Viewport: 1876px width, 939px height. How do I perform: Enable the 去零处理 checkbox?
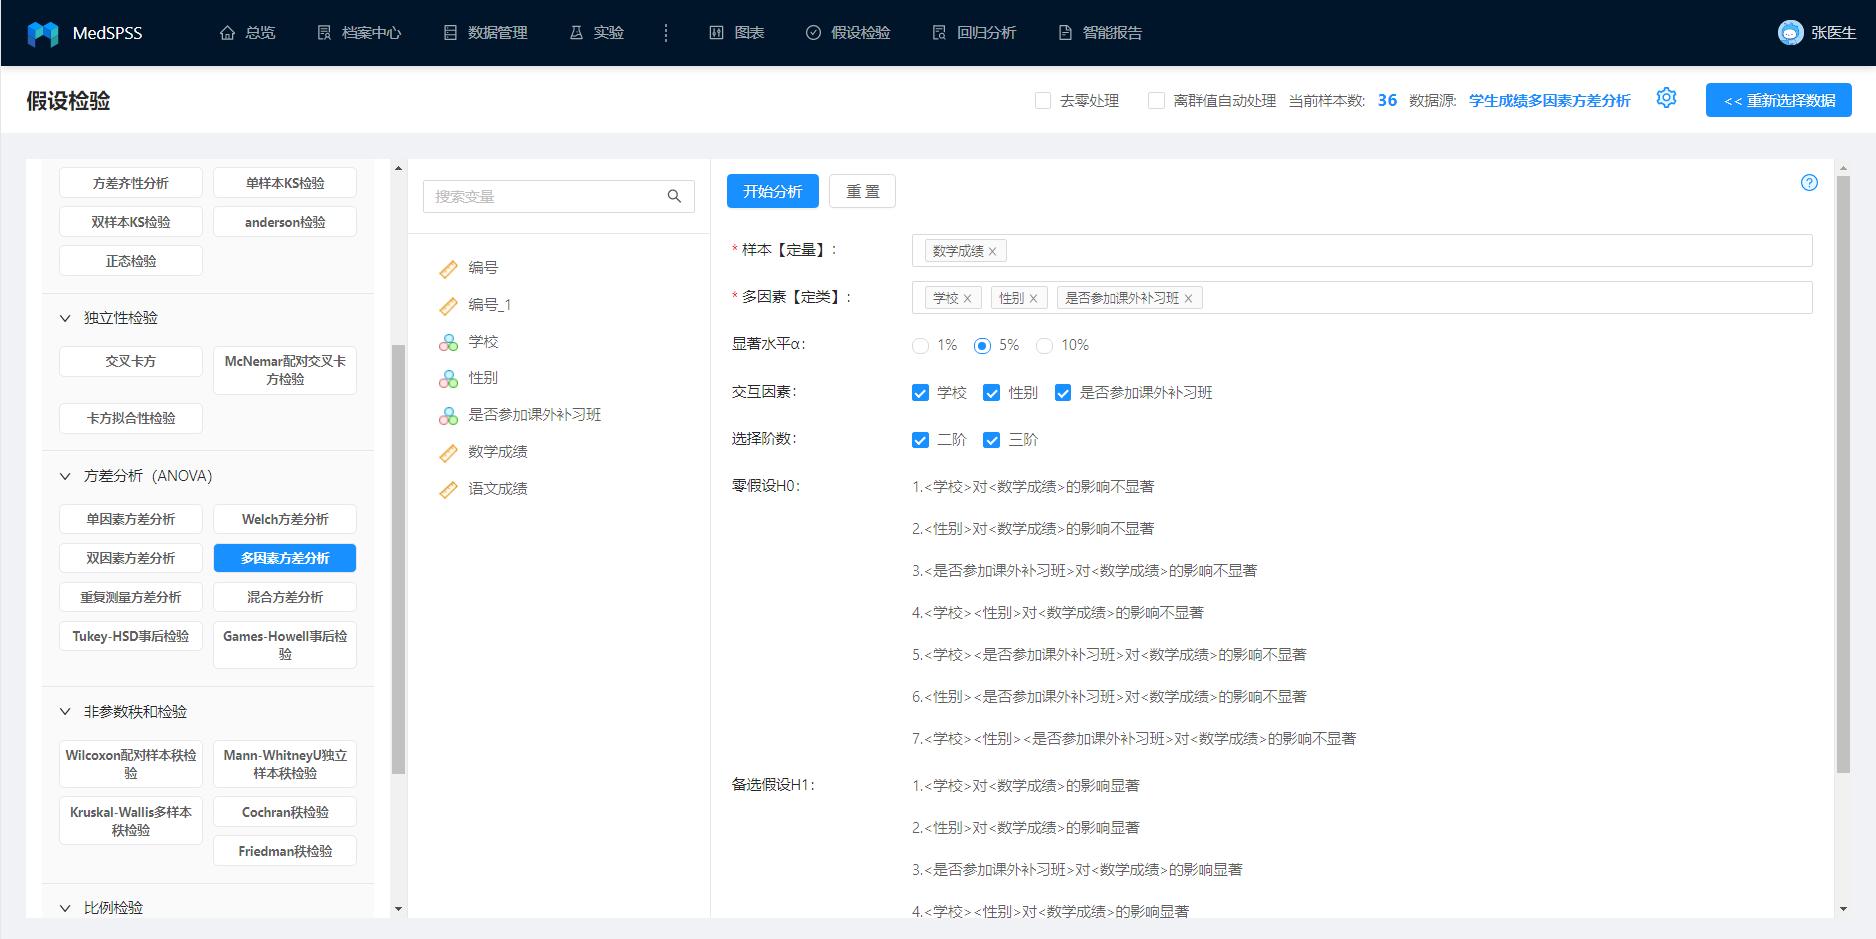[1041, 100]
